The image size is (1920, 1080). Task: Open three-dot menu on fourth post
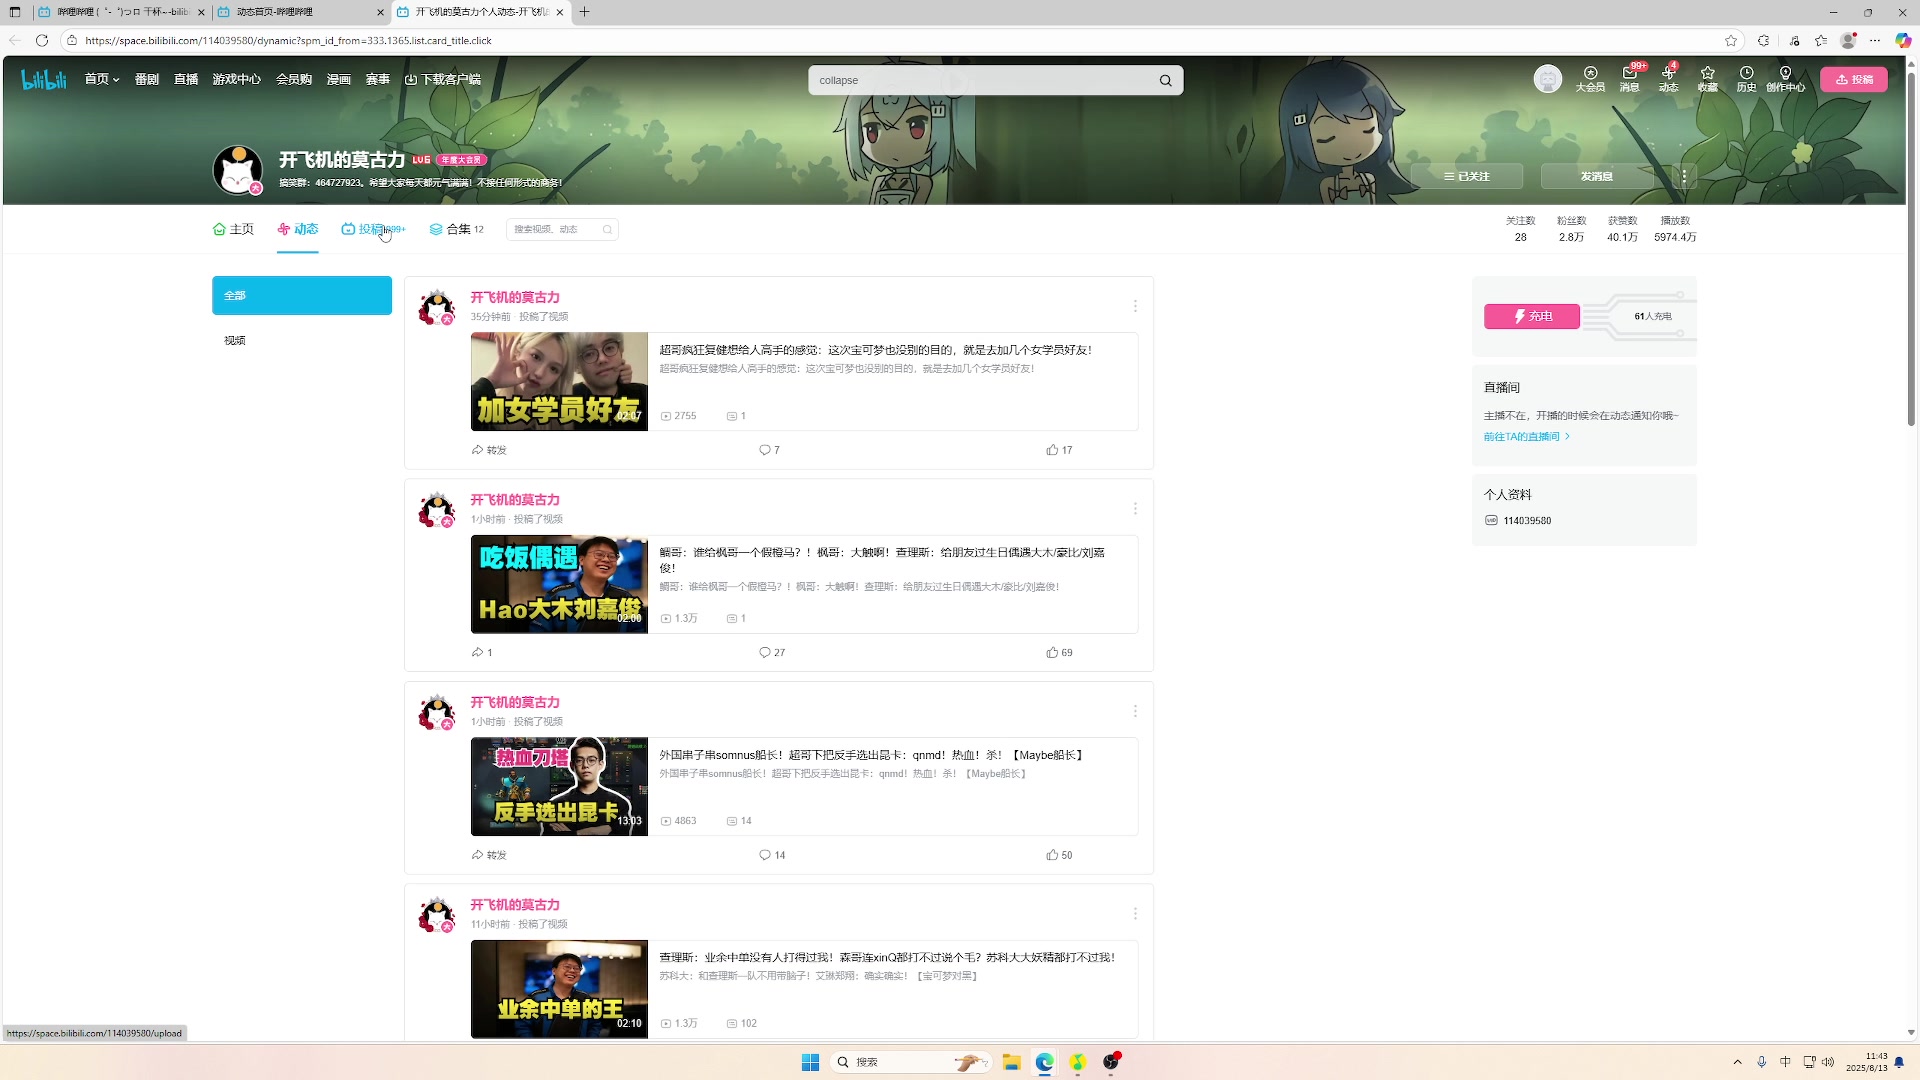[1135, 914]
